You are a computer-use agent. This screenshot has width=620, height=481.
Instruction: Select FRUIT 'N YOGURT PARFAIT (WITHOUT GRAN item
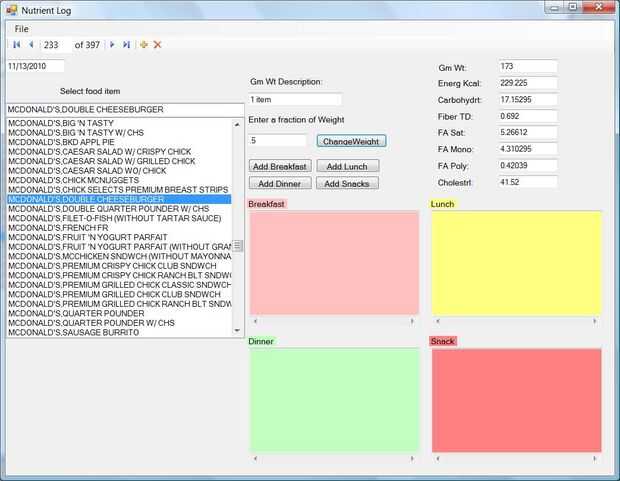119,247
